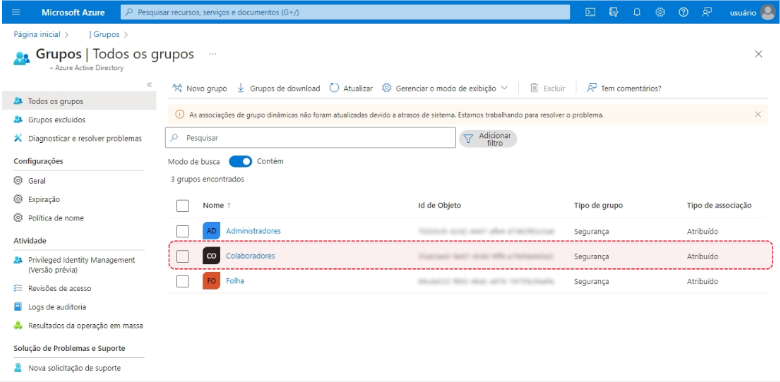Click Atribuído in the Administradores row
This screenshot has height=382, width=780.
702,231
